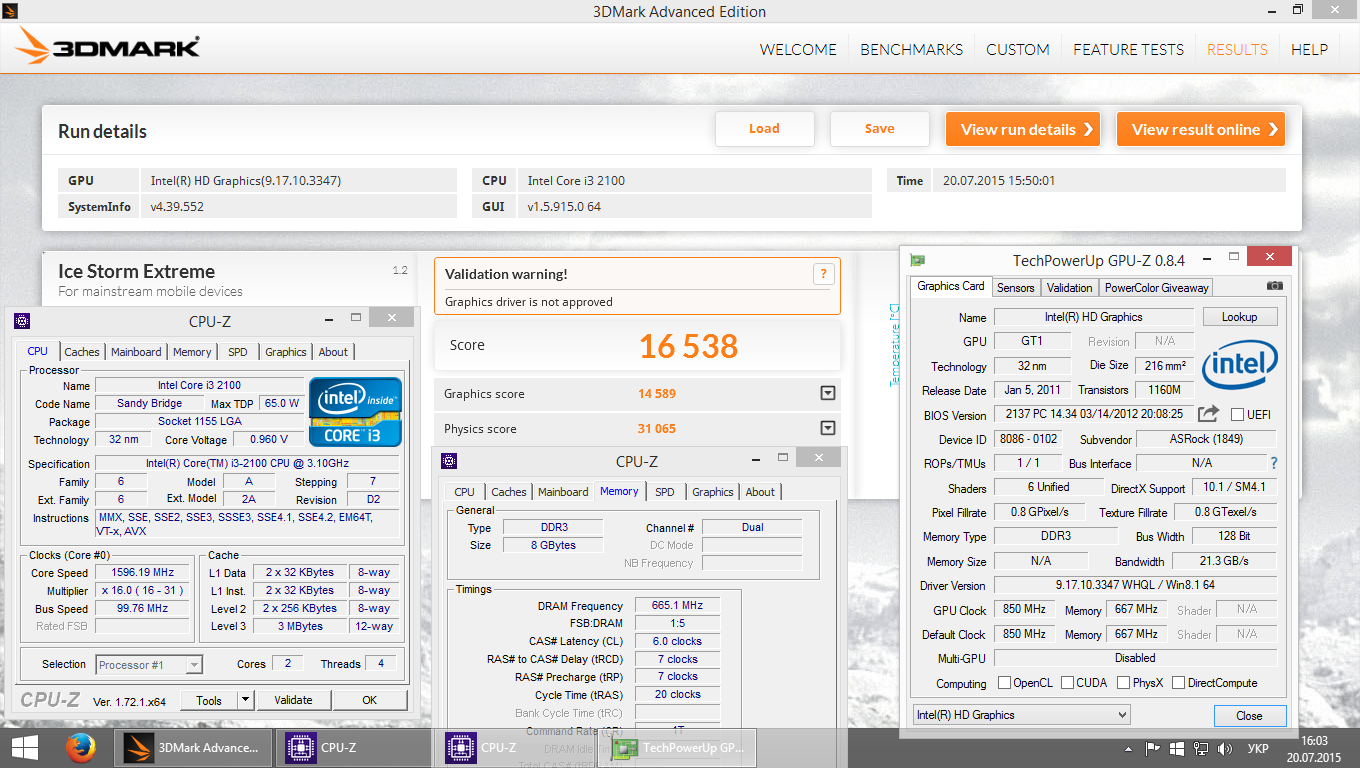Open SPD tab in CPU-Z Memory window
This screenshot has height=768, width=1360.
click(664, 492)
